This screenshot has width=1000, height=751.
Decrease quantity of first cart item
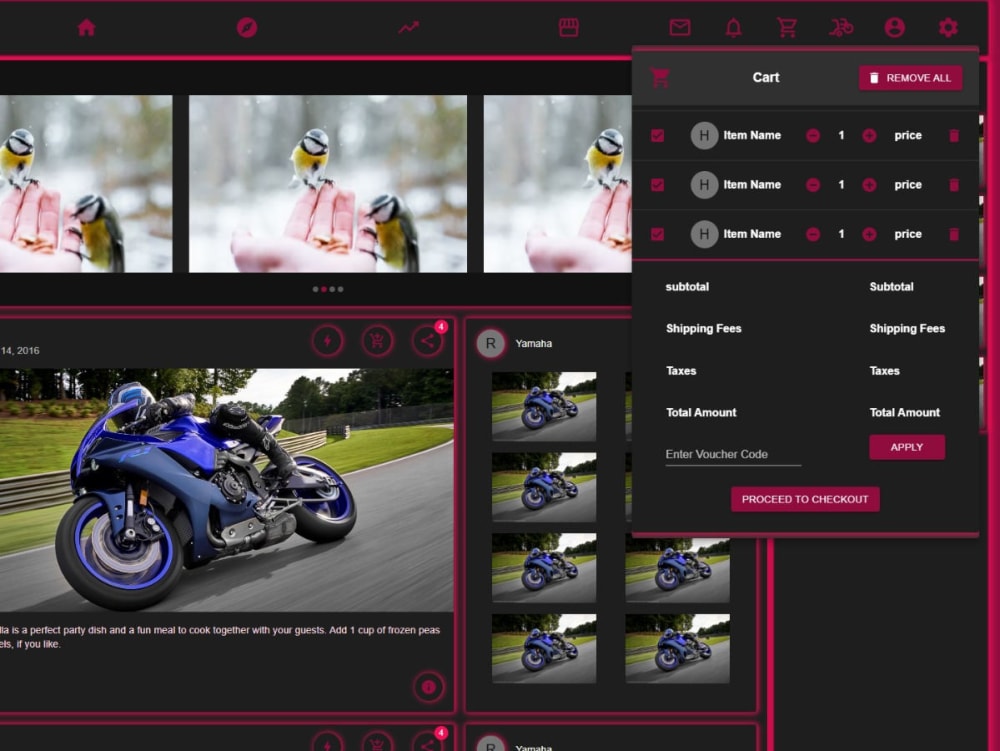(x=812, y=135)
